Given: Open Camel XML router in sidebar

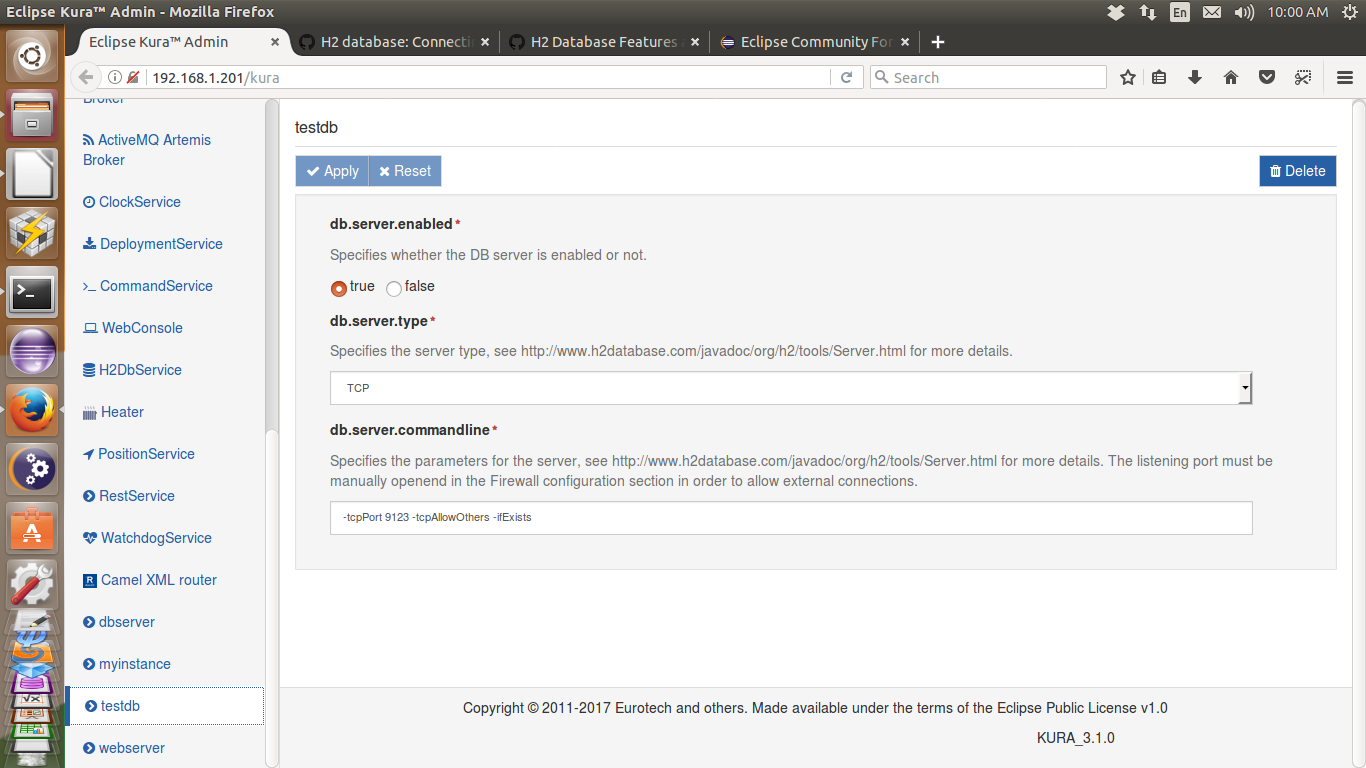Looking at the screenshot, I should [149, 580].
